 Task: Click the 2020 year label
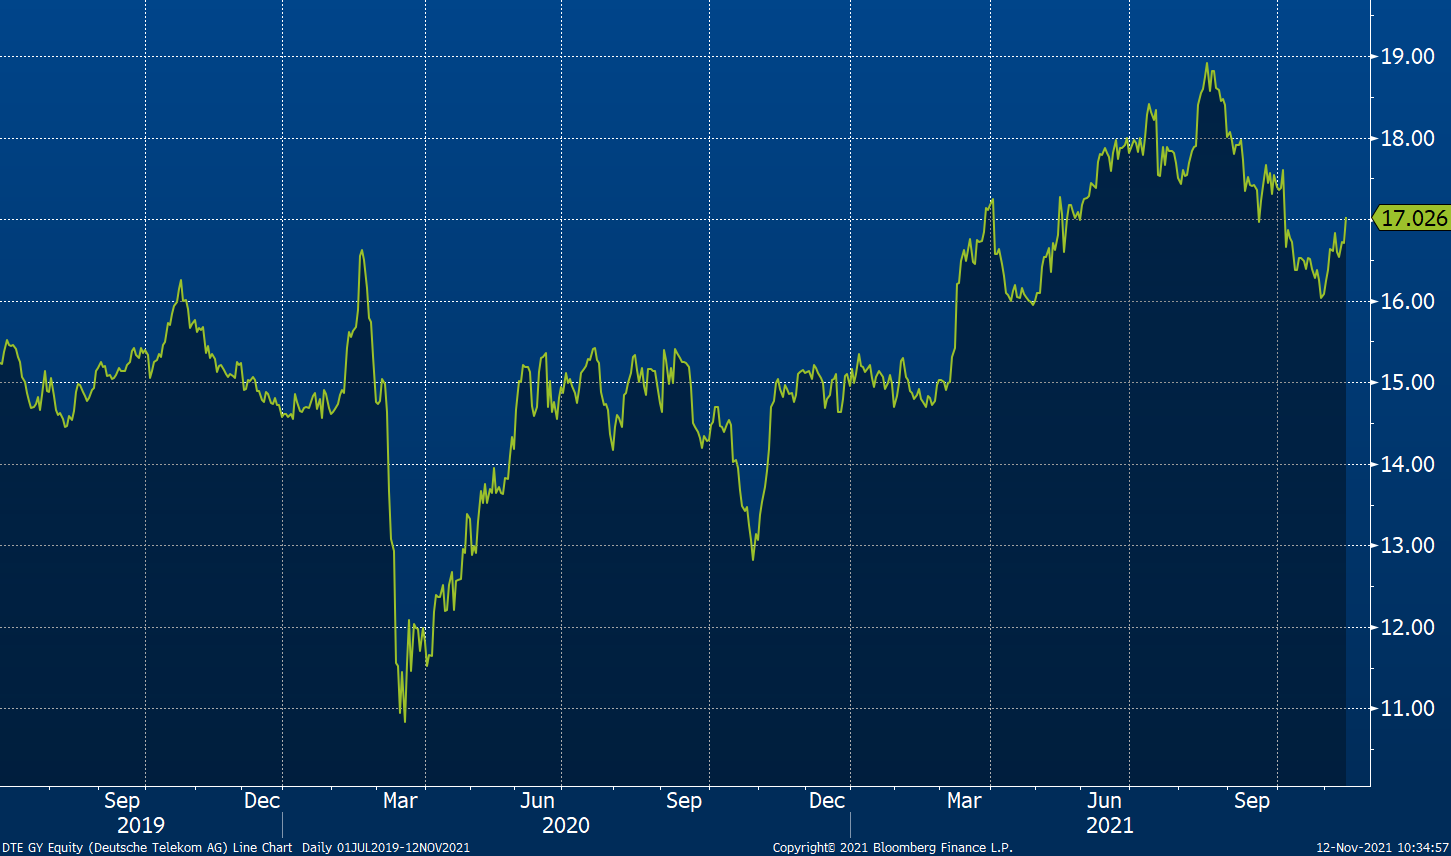click(566, 826)
